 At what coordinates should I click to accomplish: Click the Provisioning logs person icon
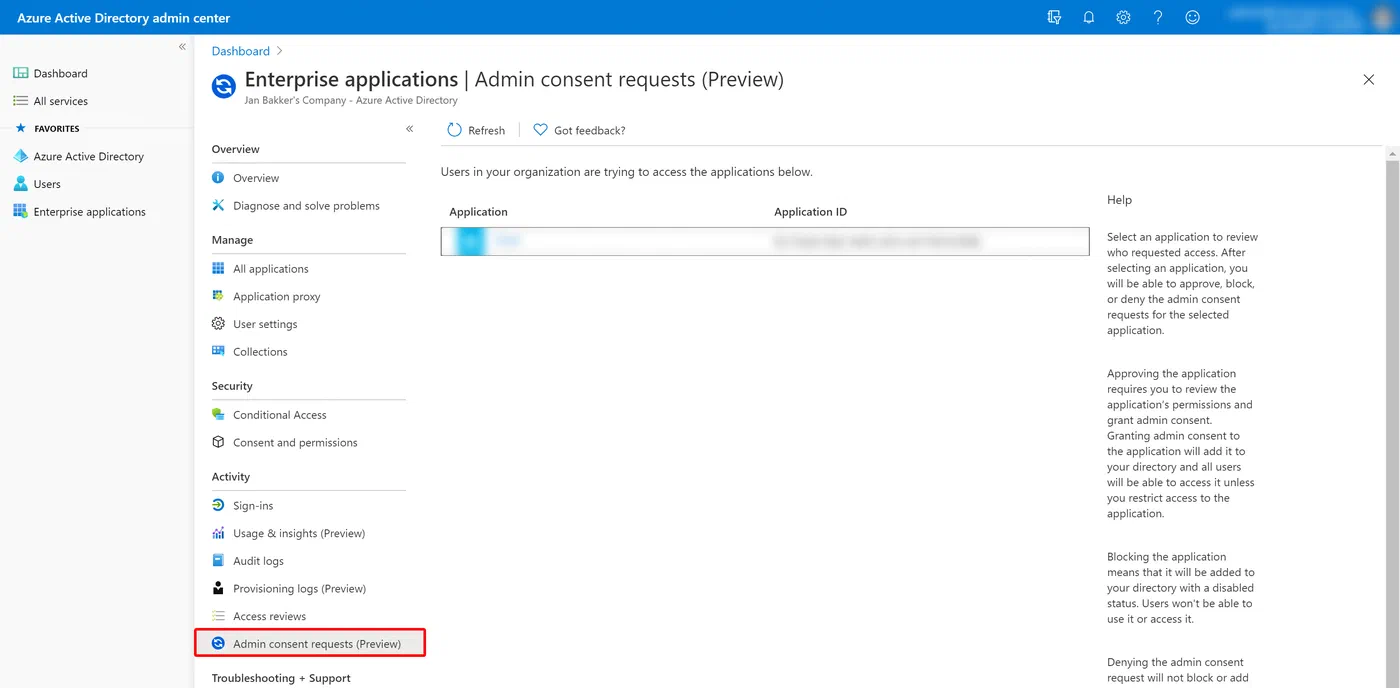pyautogui.click(x=218, y=588)
